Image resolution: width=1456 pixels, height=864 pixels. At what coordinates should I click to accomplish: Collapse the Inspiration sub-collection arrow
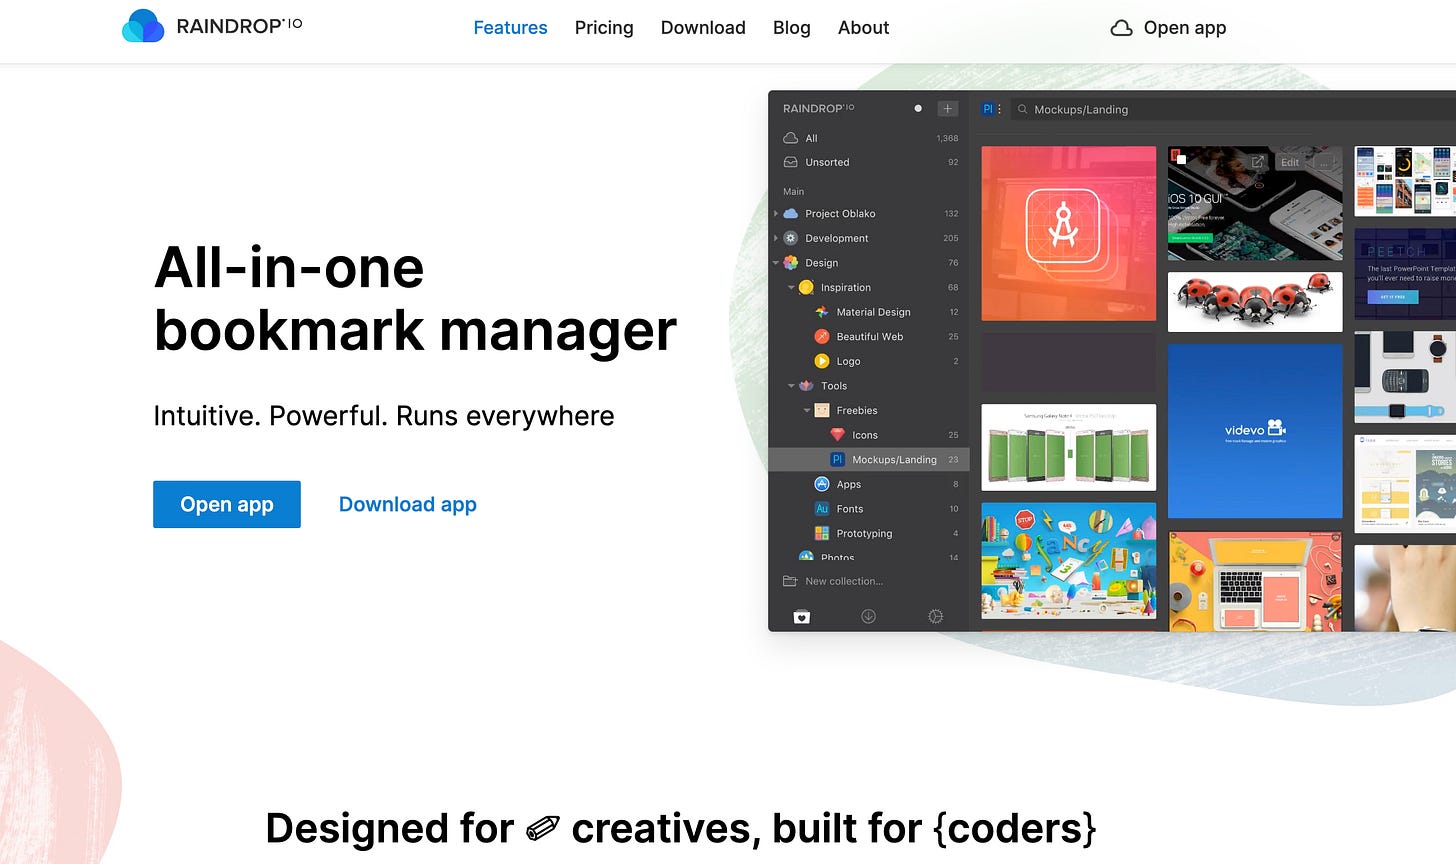(x=791, y=287)
